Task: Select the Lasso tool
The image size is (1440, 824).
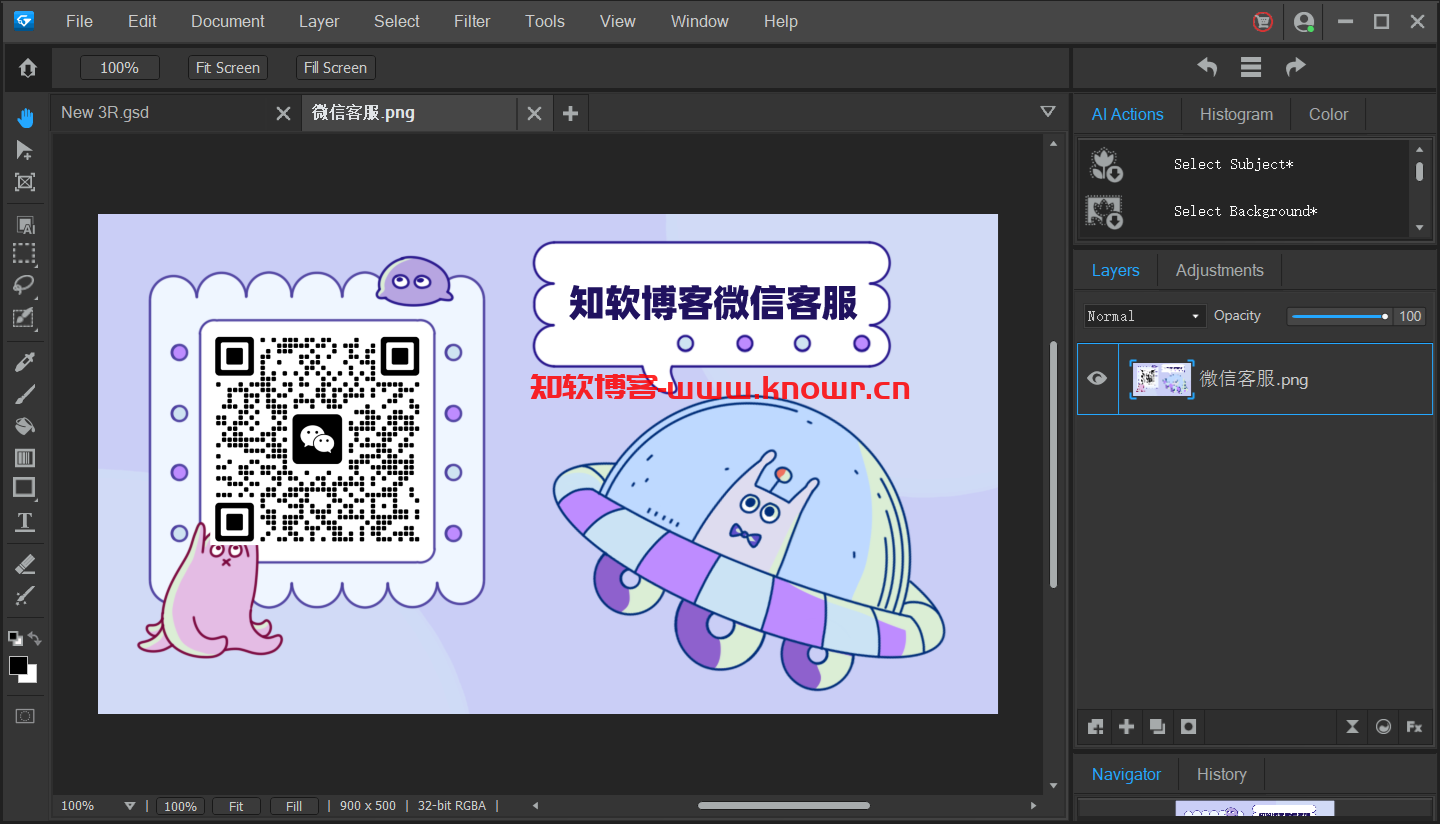Action: point(25,286)
